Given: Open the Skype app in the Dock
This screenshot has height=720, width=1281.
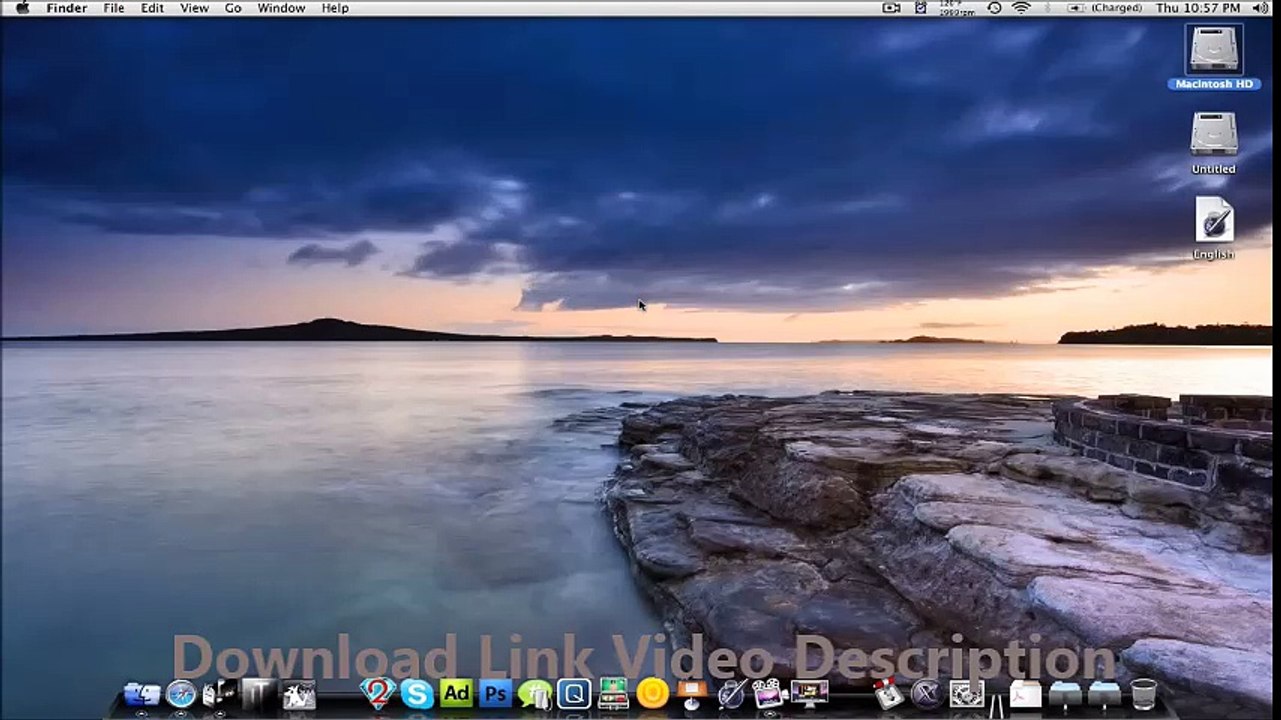Looking at the screenshot, I should tap(417, 694).
